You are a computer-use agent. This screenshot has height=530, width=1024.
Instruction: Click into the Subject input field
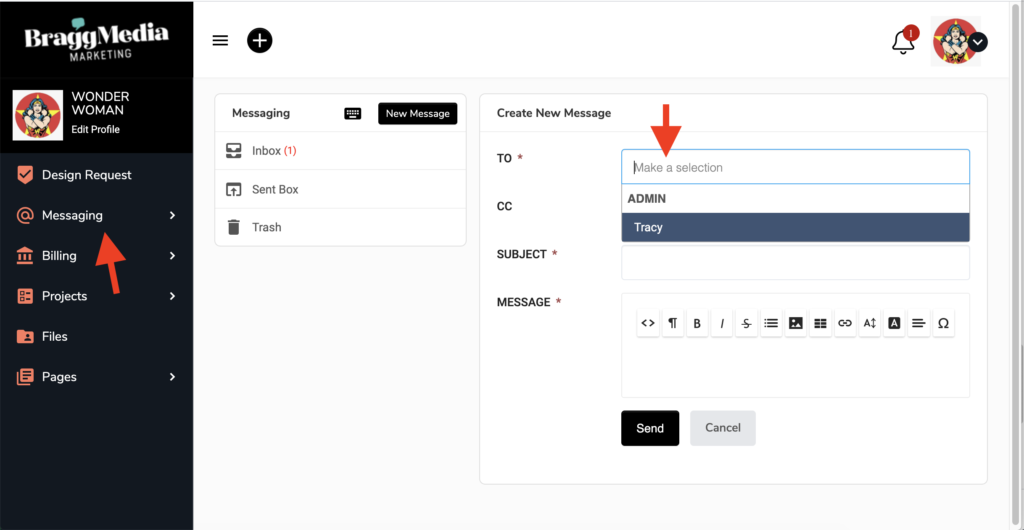795,263
